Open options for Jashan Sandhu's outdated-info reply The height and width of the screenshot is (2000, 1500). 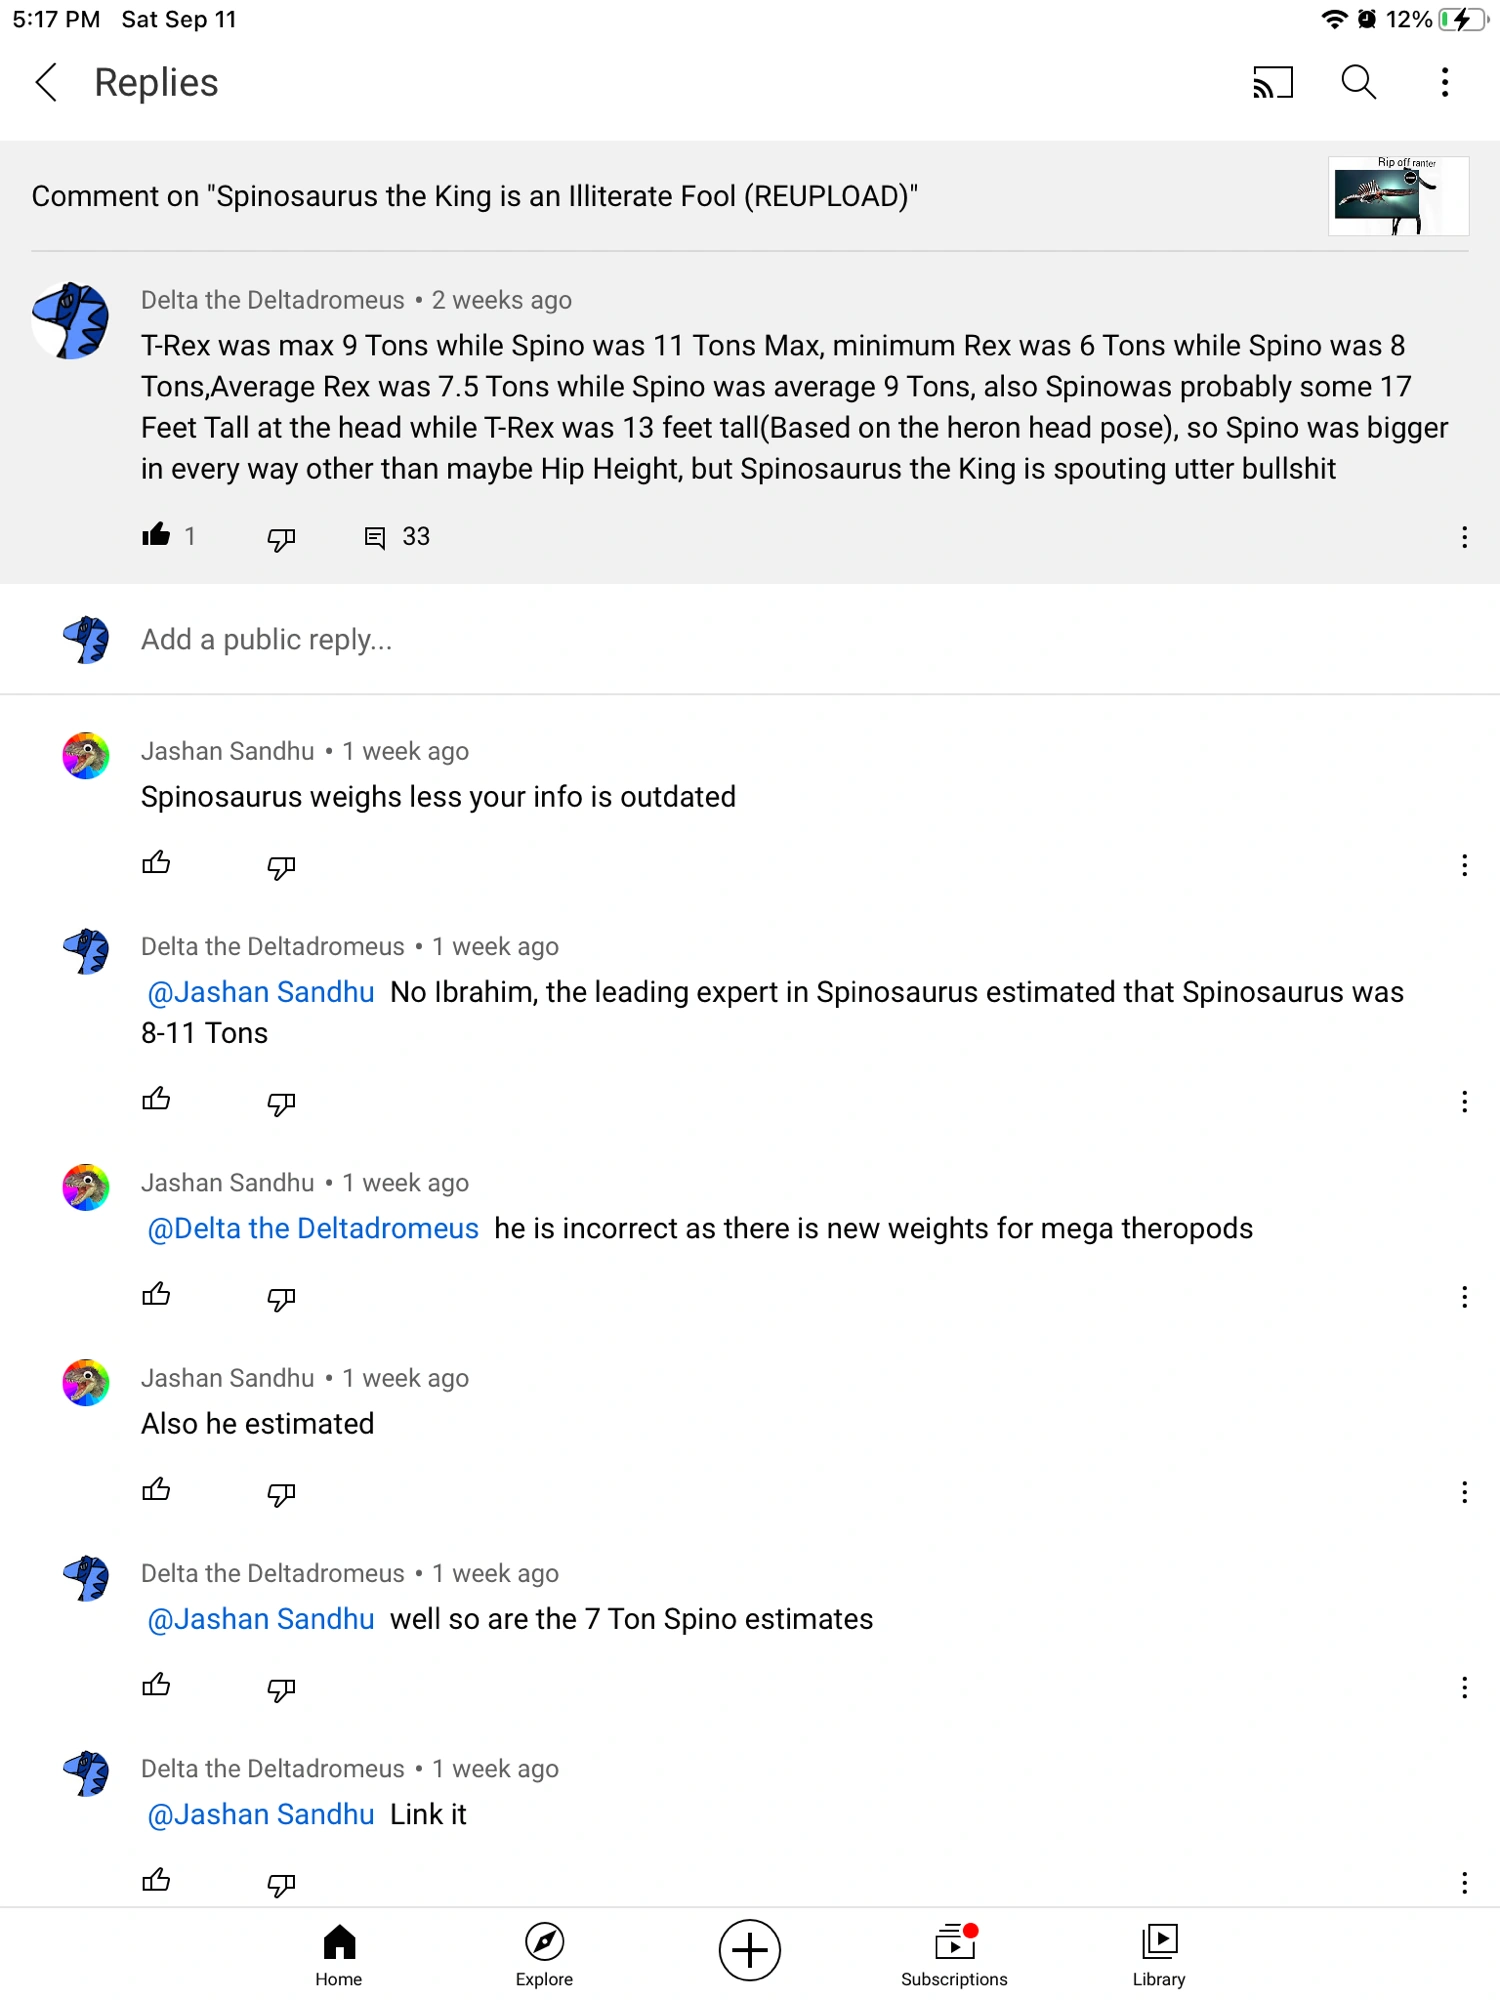(x=1463, y=866)
